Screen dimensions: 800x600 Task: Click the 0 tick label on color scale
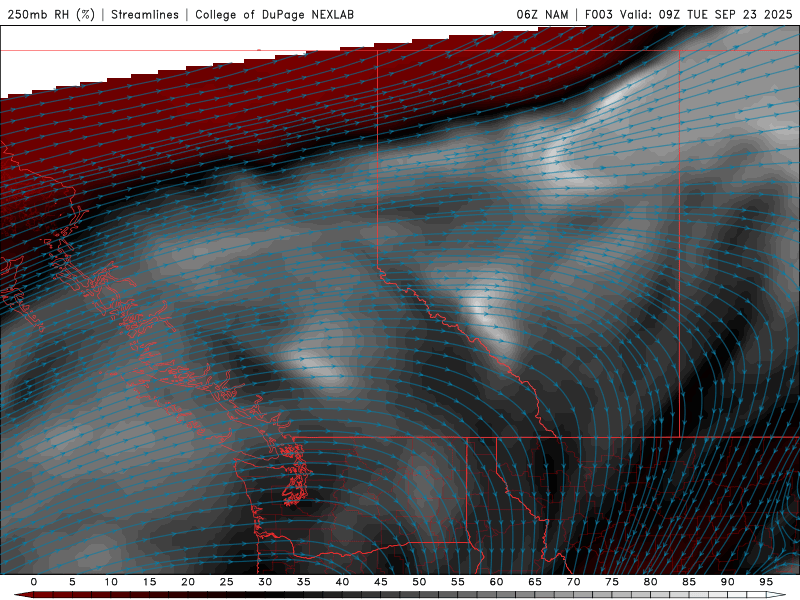click(34, 582)
